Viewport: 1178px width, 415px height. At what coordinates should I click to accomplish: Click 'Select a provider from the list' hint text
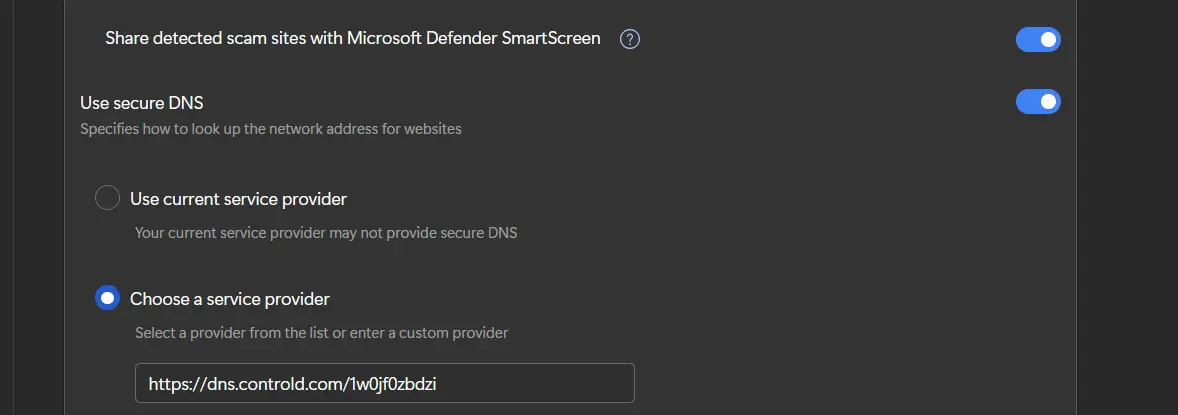pyautogui.click(x=322, y=332)
